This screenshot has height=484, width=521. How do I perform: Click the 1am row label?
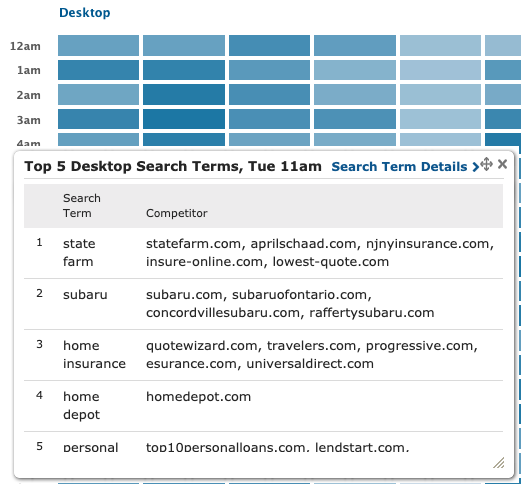29,70
